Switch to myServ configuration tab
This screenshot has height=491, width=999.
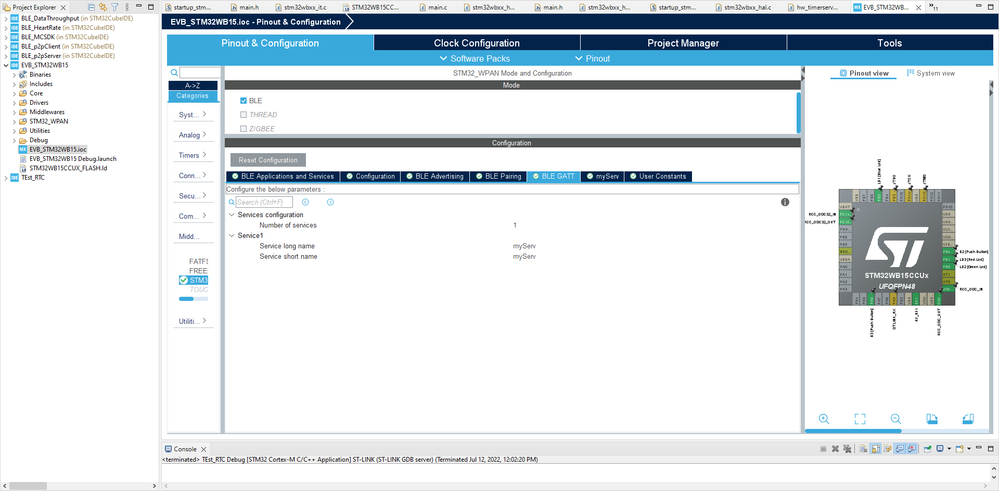click(x=601, y=176)
